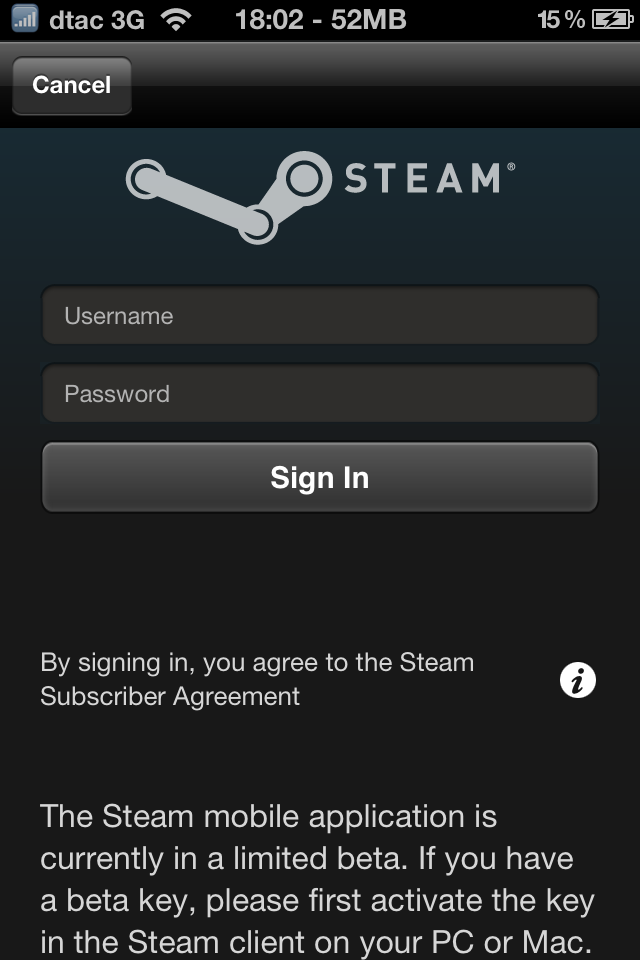Tap the Cancel button
The image size is (640, 960).
pos(72,85)
